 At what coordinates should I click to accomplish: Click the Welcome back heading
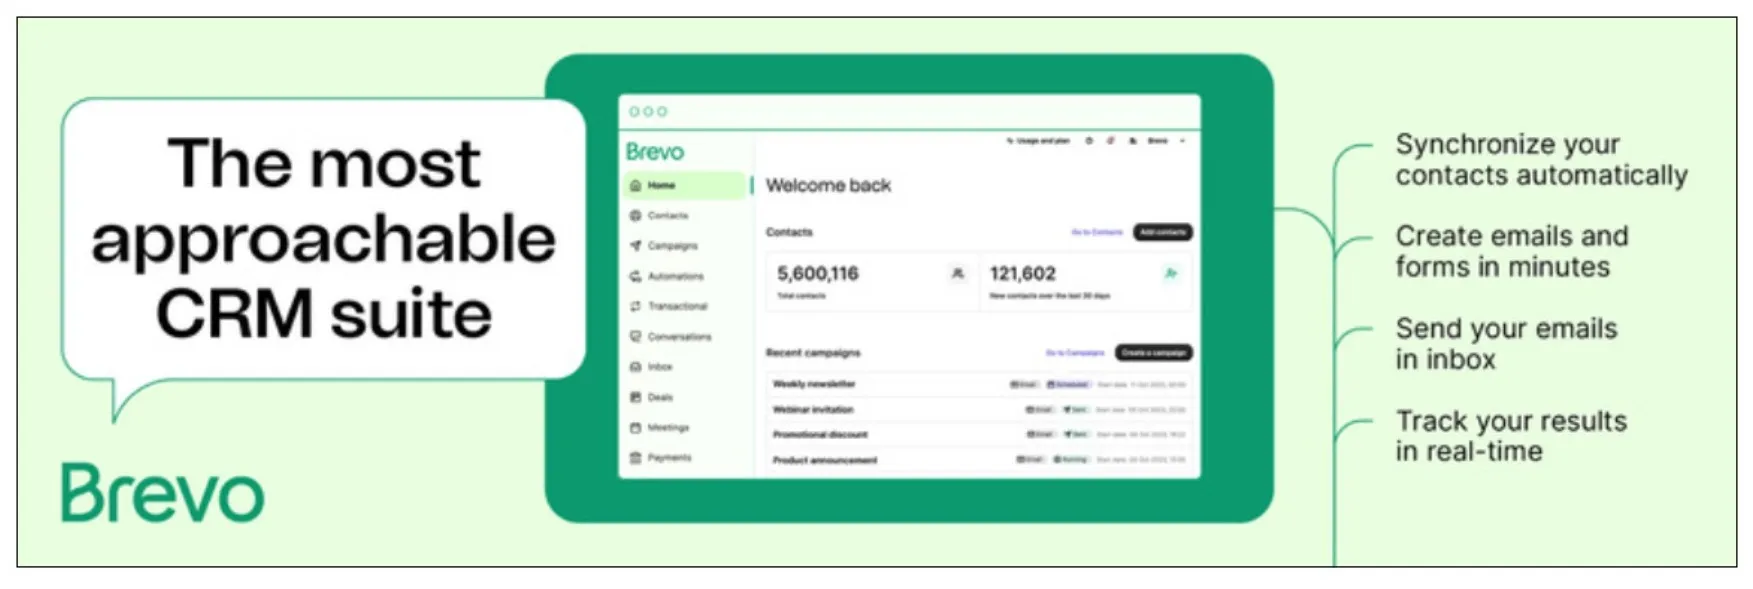tap(828, 185)
